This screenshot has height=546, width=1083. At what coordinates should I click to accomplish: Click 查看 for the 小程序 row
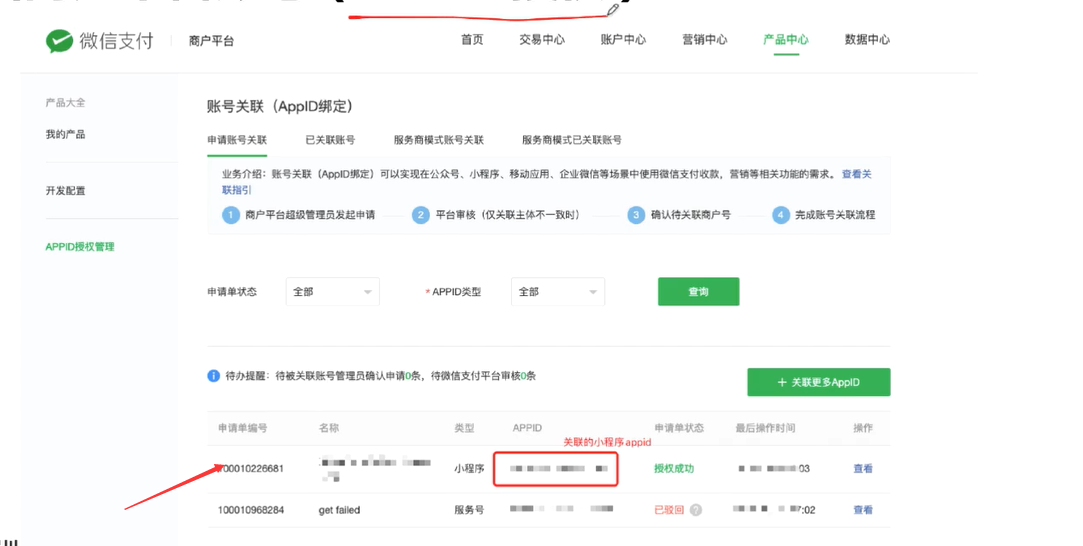click(863, 469)
